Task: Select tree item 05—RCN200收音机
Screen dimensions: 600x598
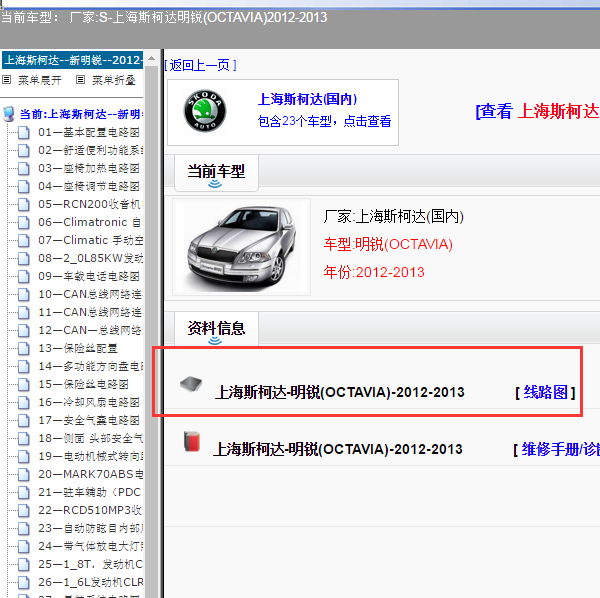Action: (x=90, y=204)
